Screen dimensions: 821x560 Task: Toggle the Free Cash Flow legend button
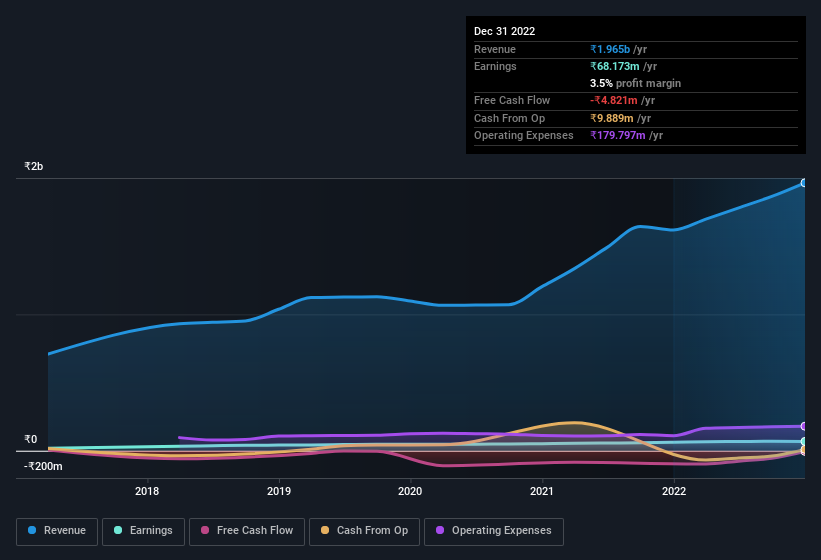[x=247, y=531]
